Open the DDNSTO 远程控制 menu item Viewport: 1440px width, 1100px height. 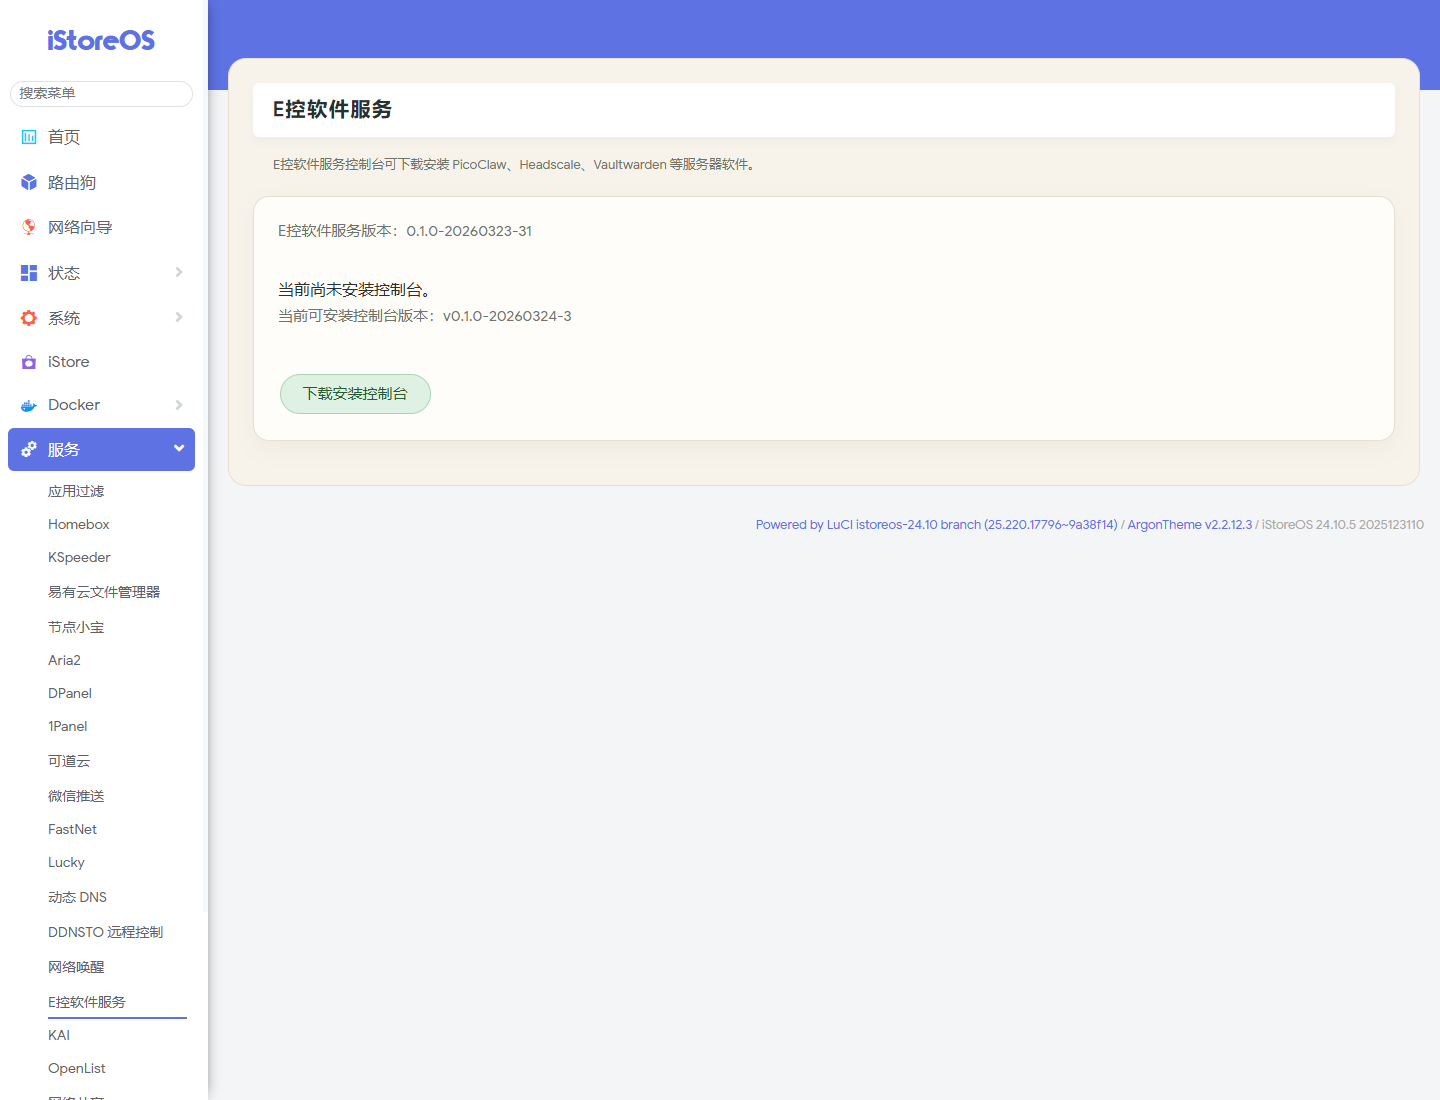point(105,932)
